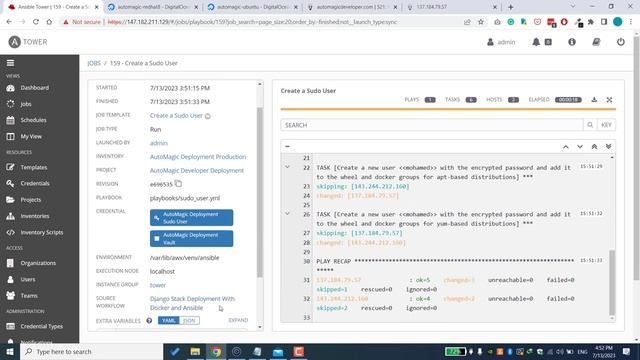Viewport: 640px width, 360px height.
Task: Collapse task on line 22
Action: 287,167
